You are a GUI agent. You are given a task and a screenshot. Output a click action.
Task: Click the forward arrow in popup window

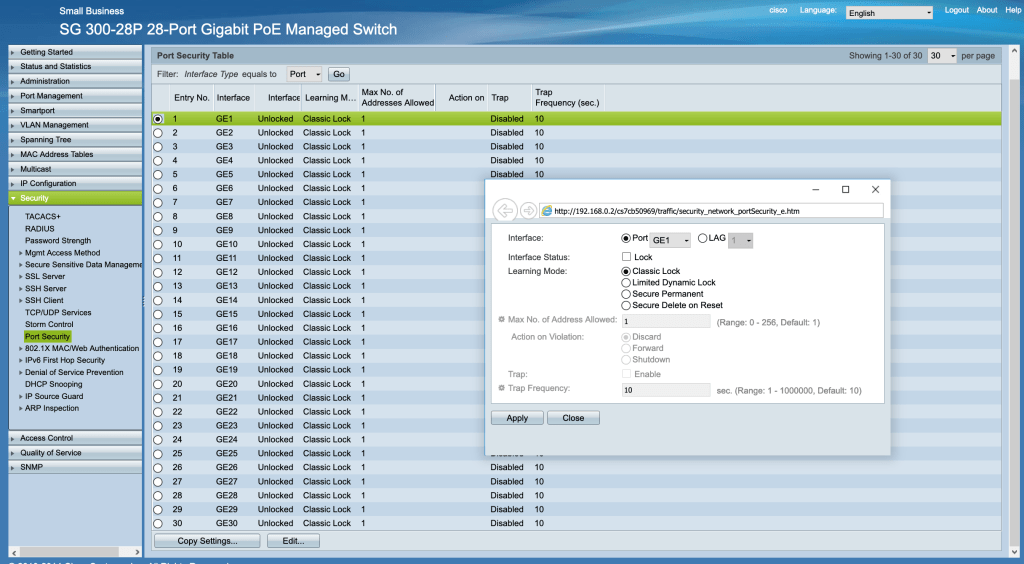(528, 211)
